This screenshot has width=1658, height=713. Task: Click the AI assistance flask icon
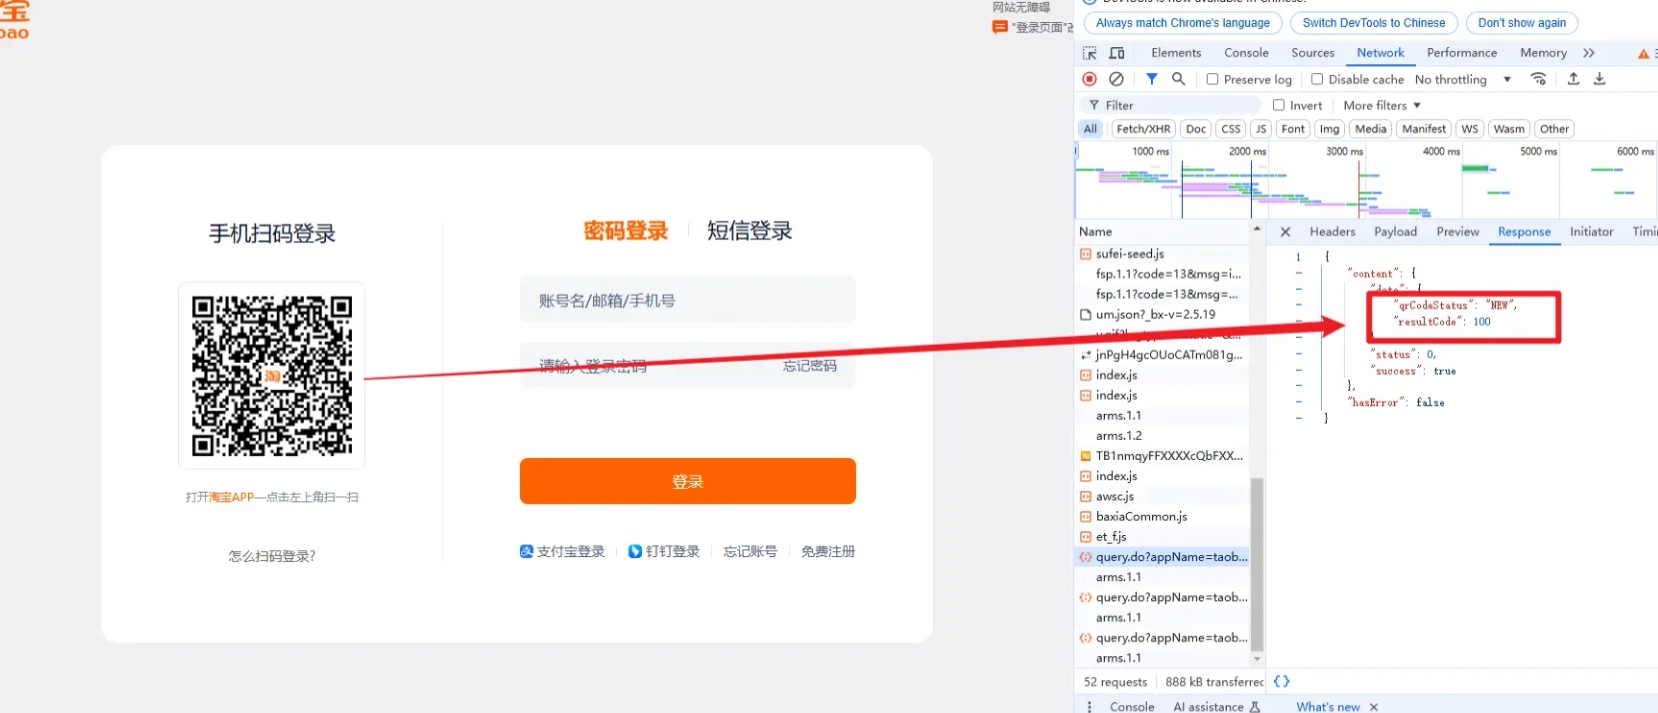[1255, 707]
